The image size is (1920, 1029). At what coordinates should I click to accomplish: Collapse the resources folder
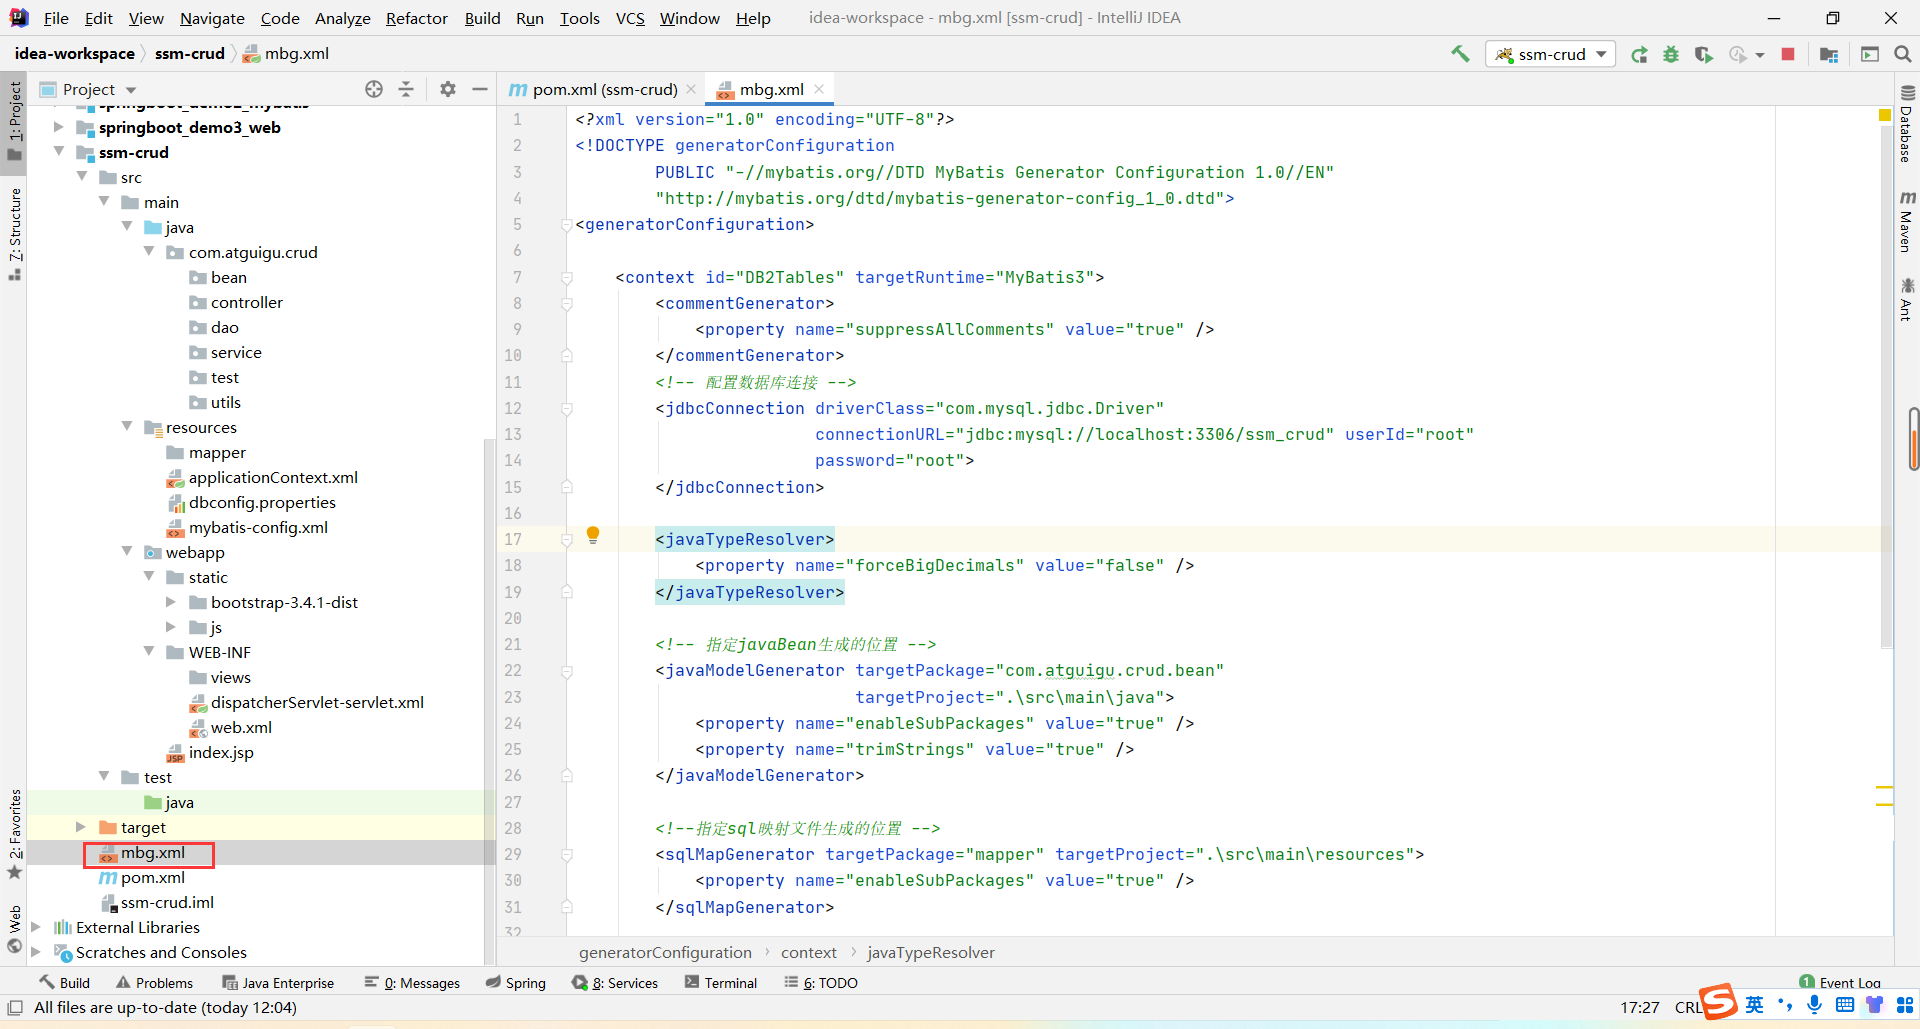pos(127,427)
